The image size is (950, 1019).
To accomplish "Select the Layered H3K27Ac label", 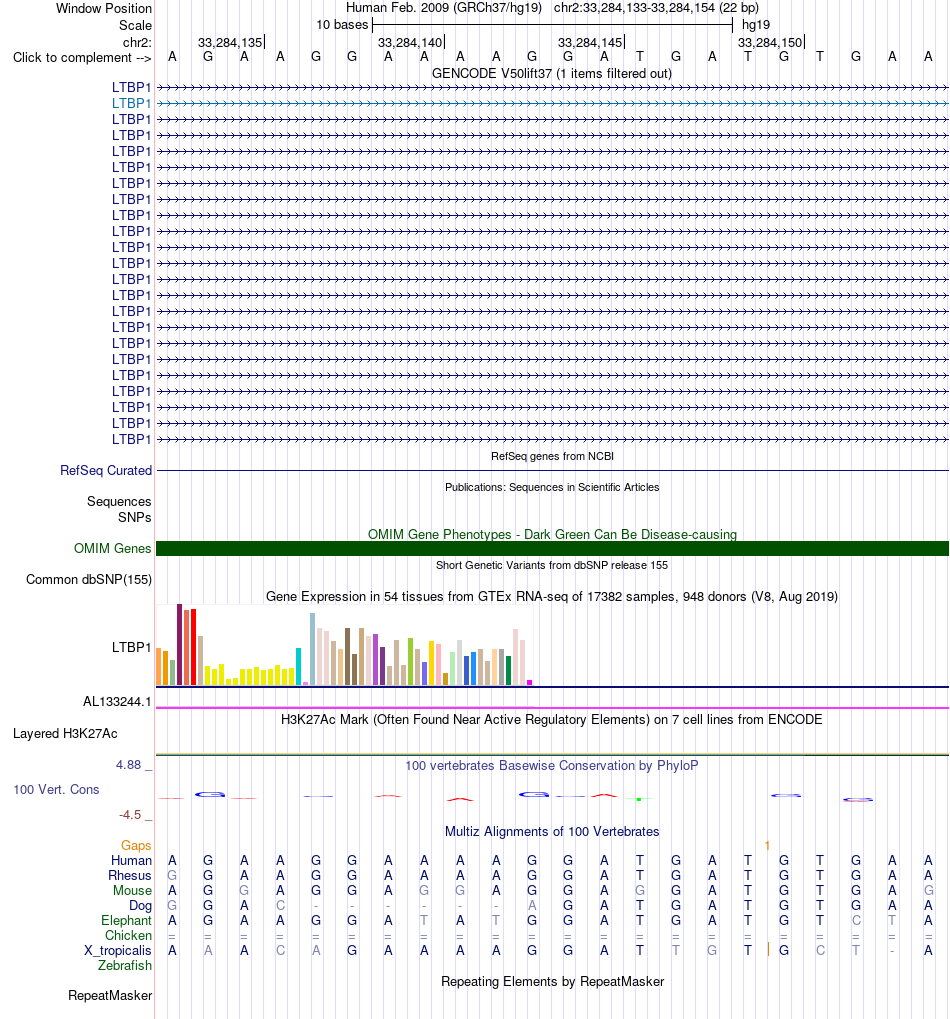I will (x=65, y=734).
